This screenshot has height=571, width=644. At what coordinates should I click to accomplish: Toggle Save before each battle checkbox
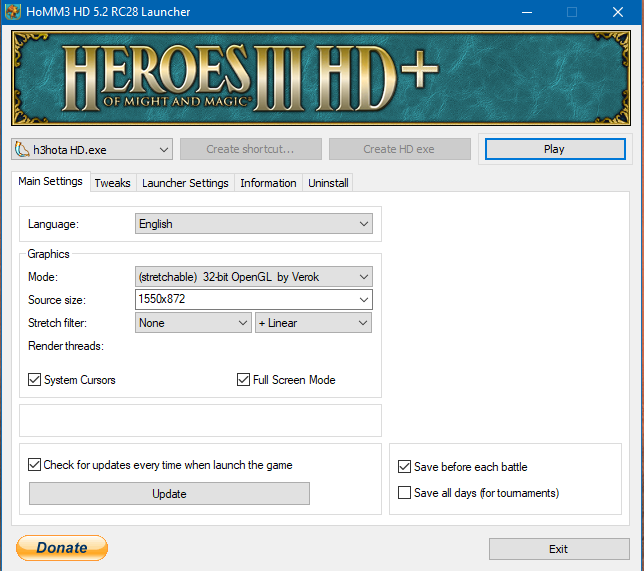click(405, 467)
